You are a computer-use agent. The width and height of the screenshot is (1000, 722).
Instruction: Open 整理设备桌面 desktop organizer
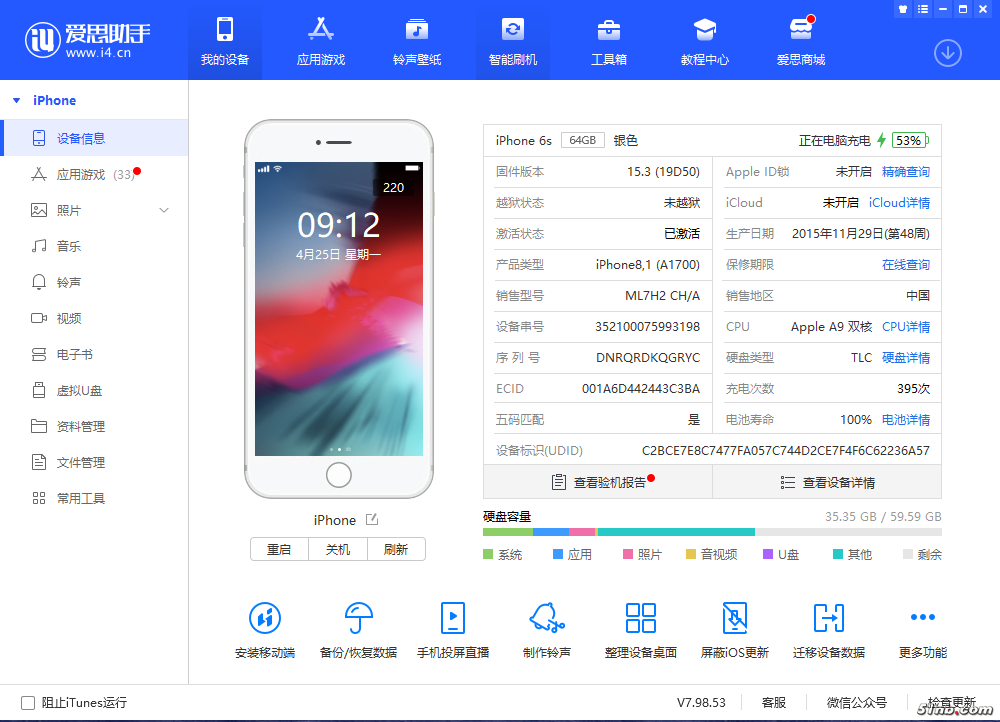[640, 630]
